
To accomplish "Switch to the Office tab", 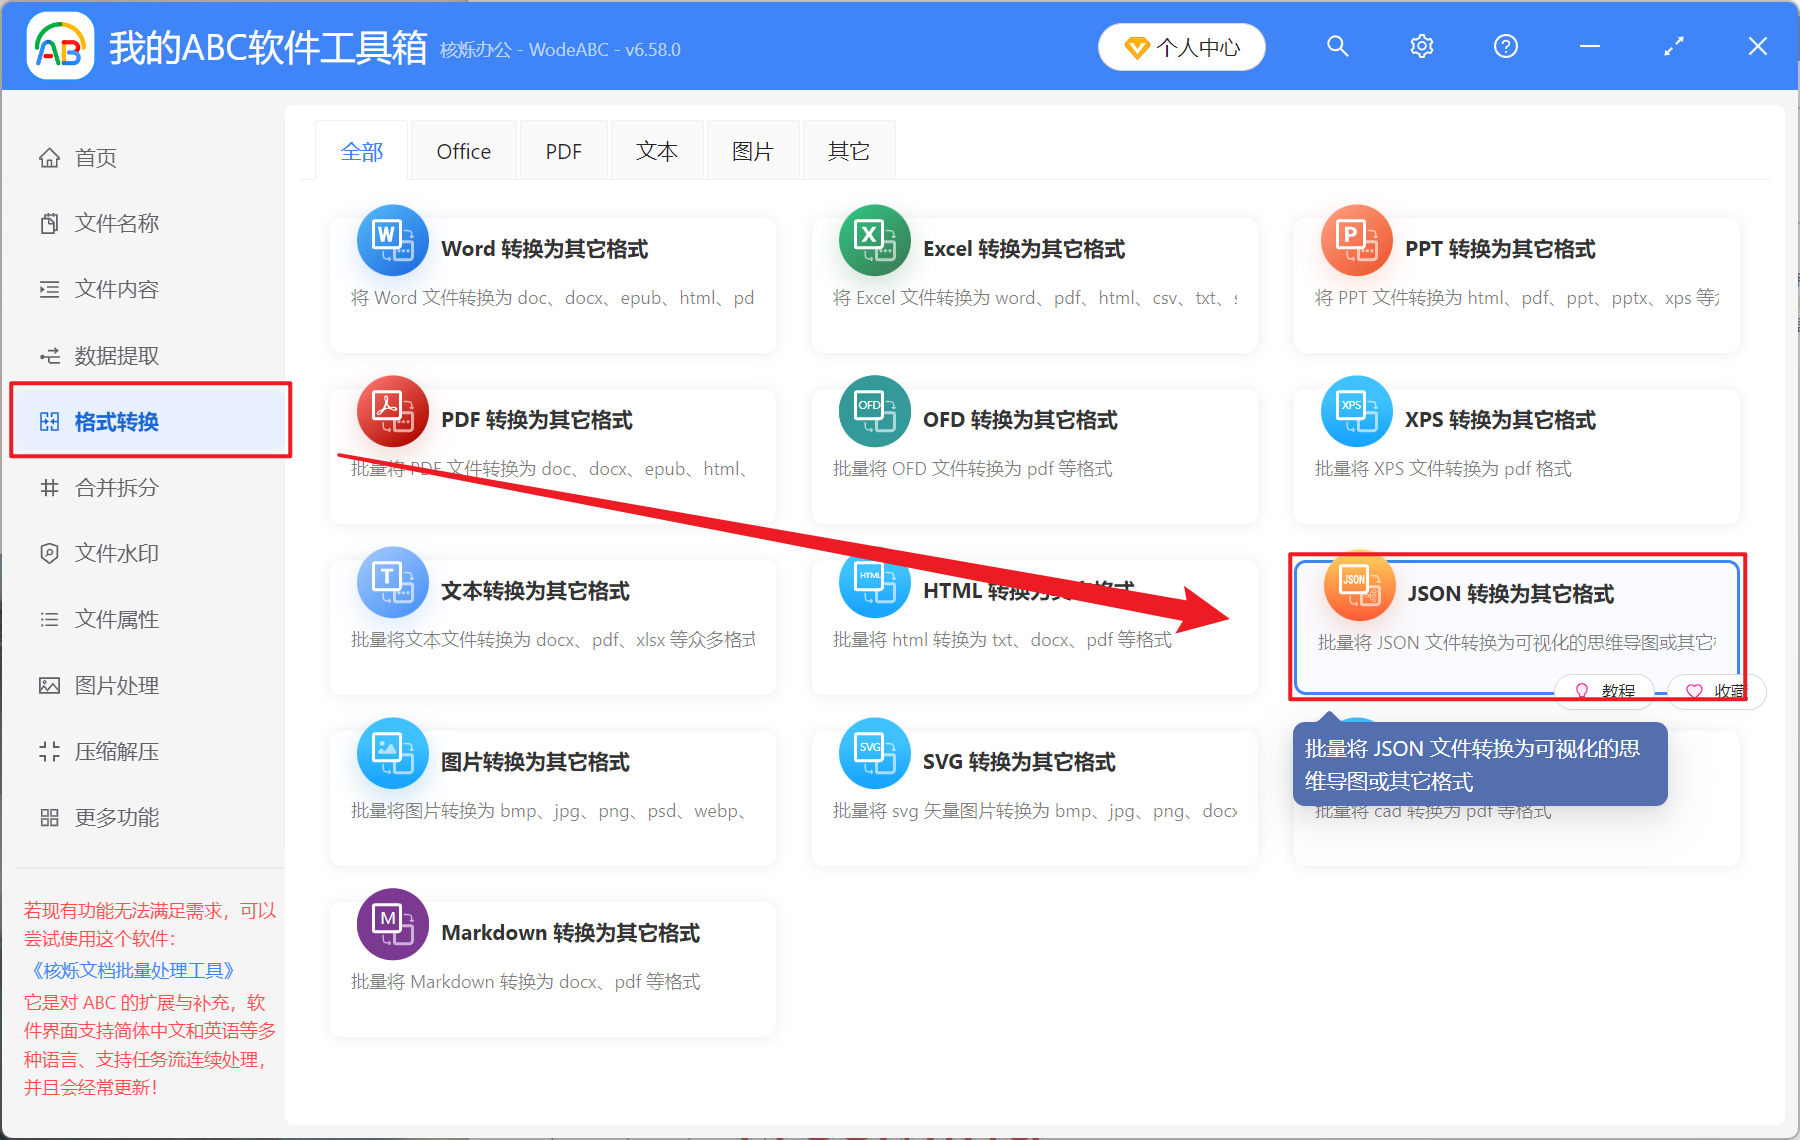I will point(463,150).
